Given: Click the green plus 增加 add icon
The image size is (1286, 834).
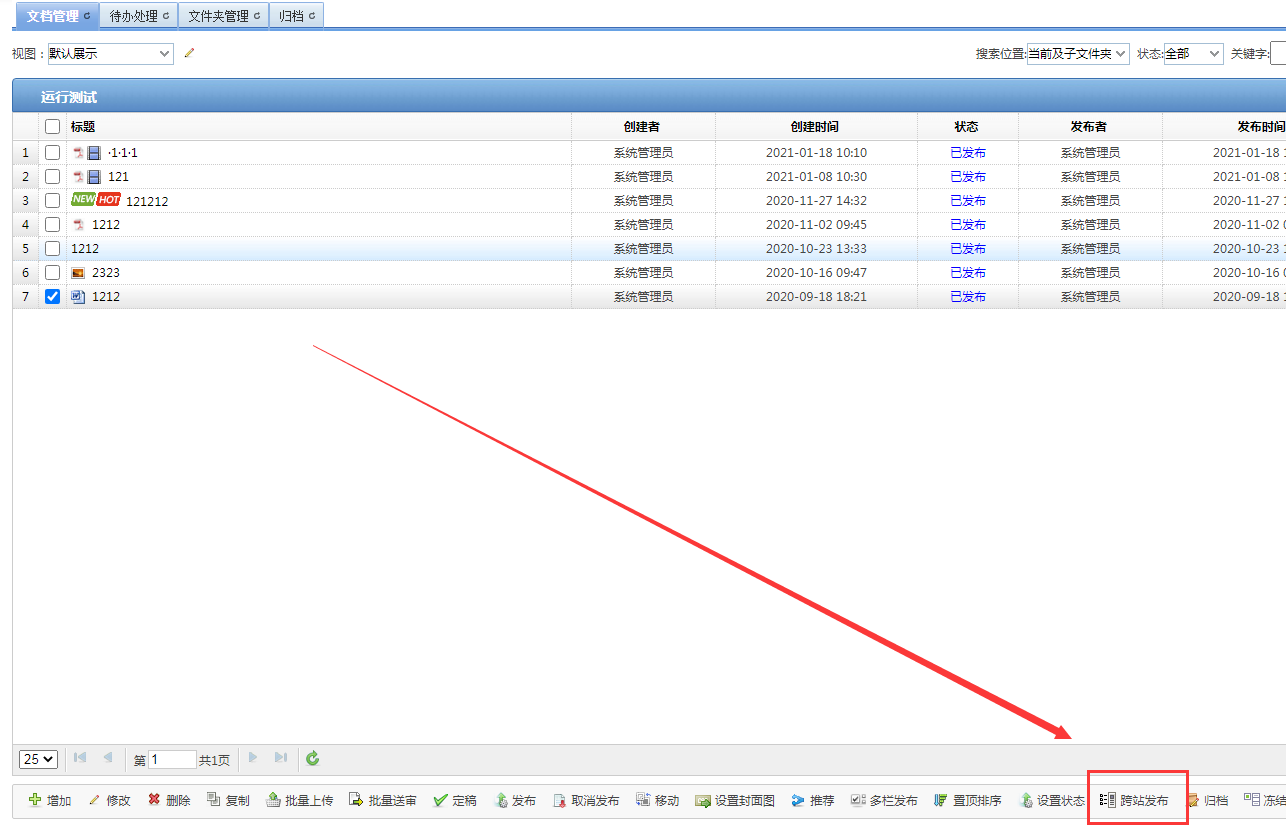Looking at the screenshot, I should 35,800.
